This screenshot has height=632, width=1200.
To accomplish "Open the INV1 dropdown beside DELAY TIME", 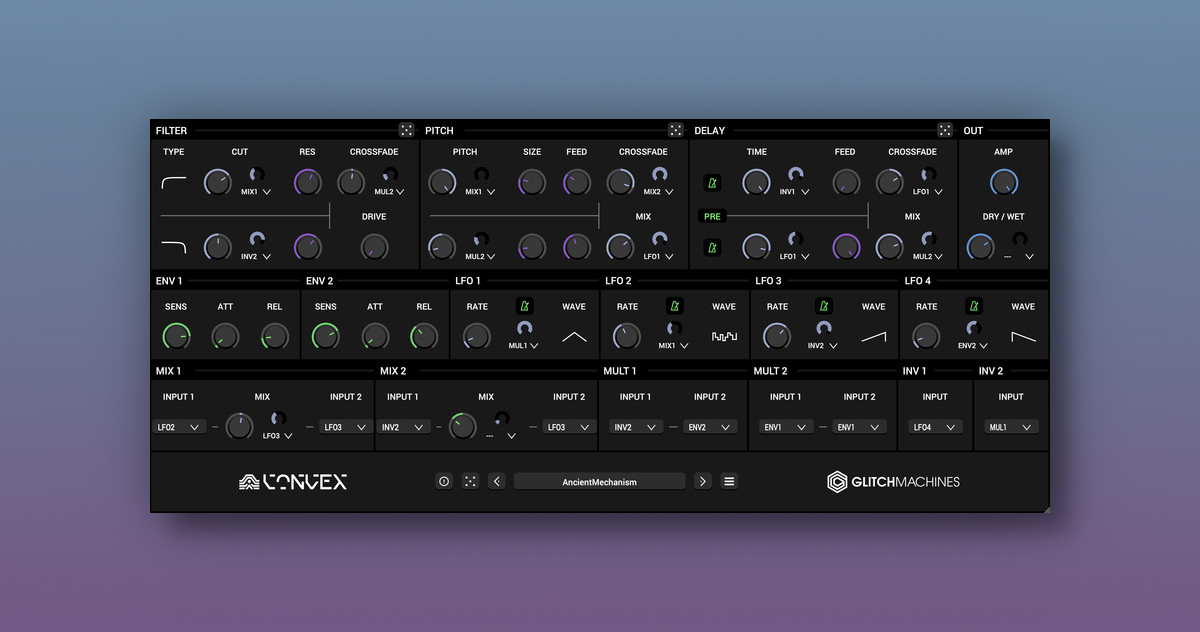I will tap(796, 192).
